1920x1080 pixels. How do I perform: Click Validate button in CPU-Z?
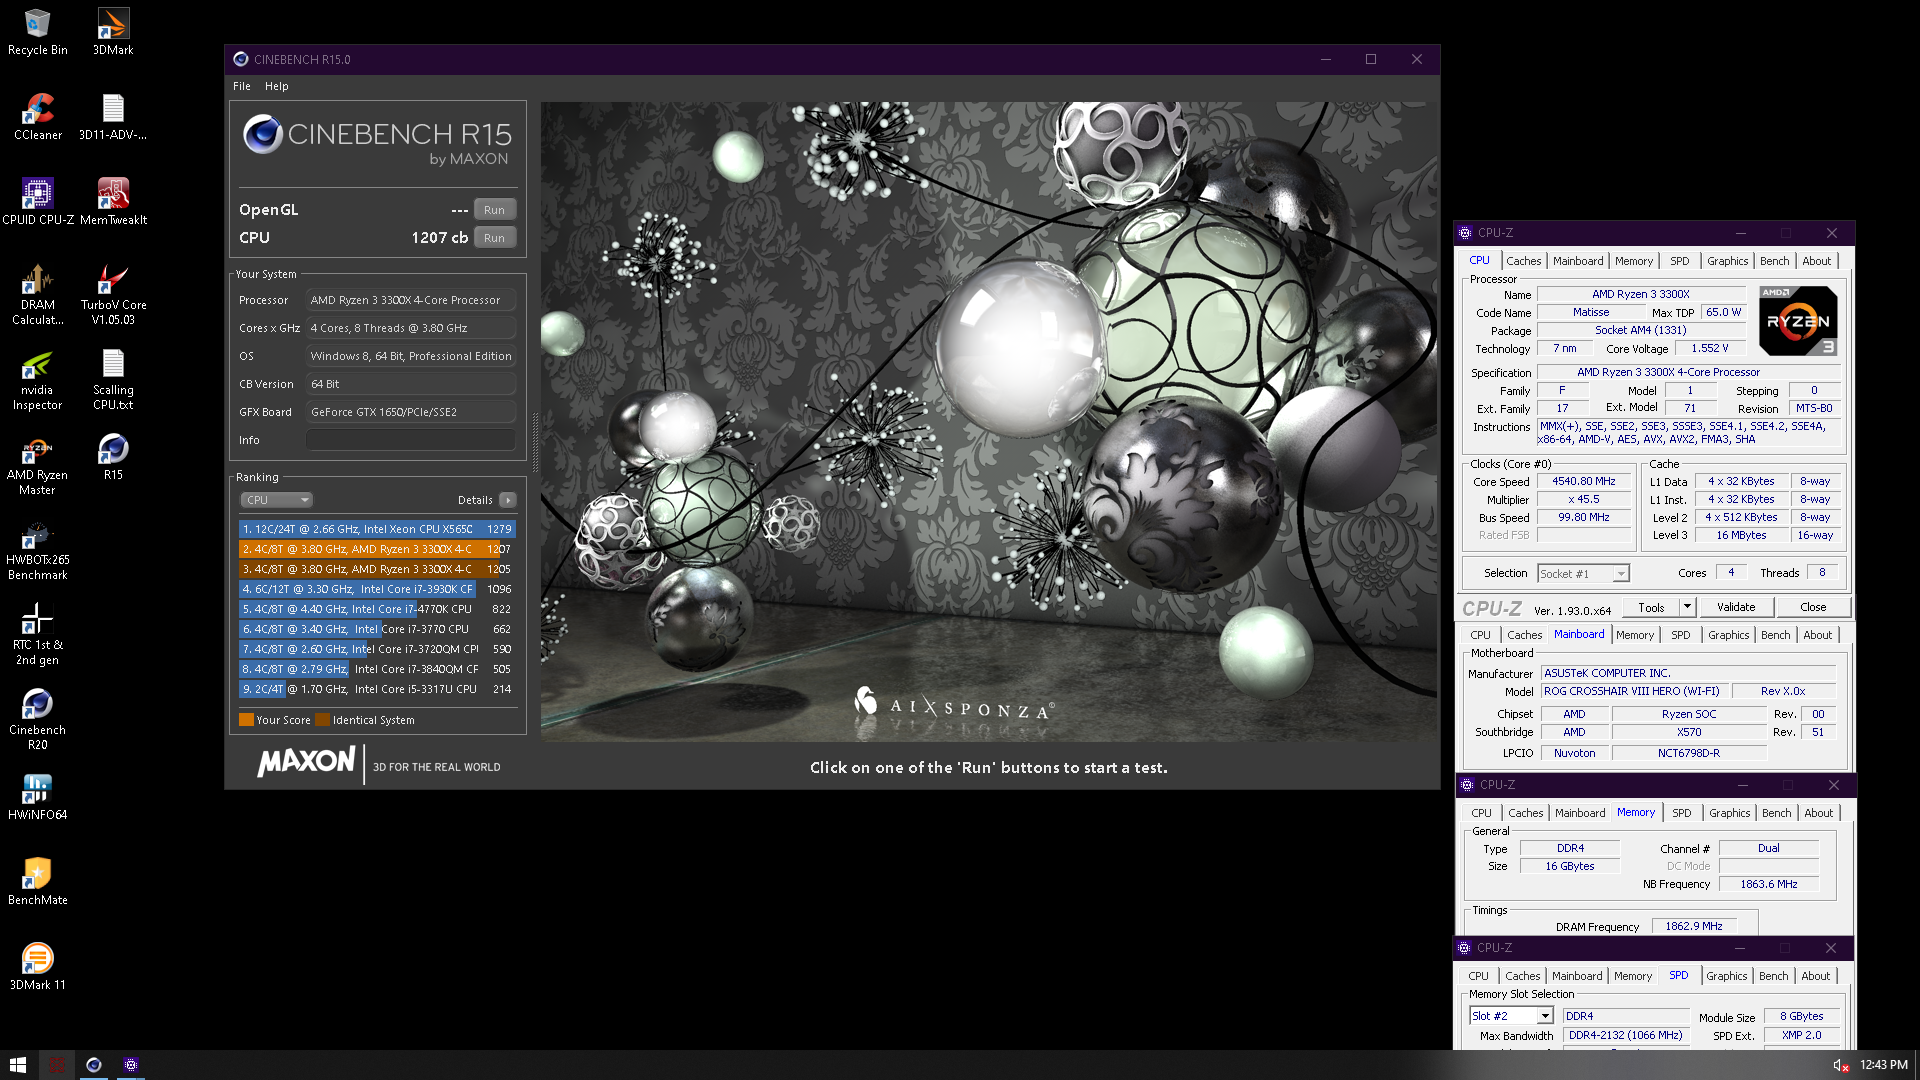[x=1736, y=608]
